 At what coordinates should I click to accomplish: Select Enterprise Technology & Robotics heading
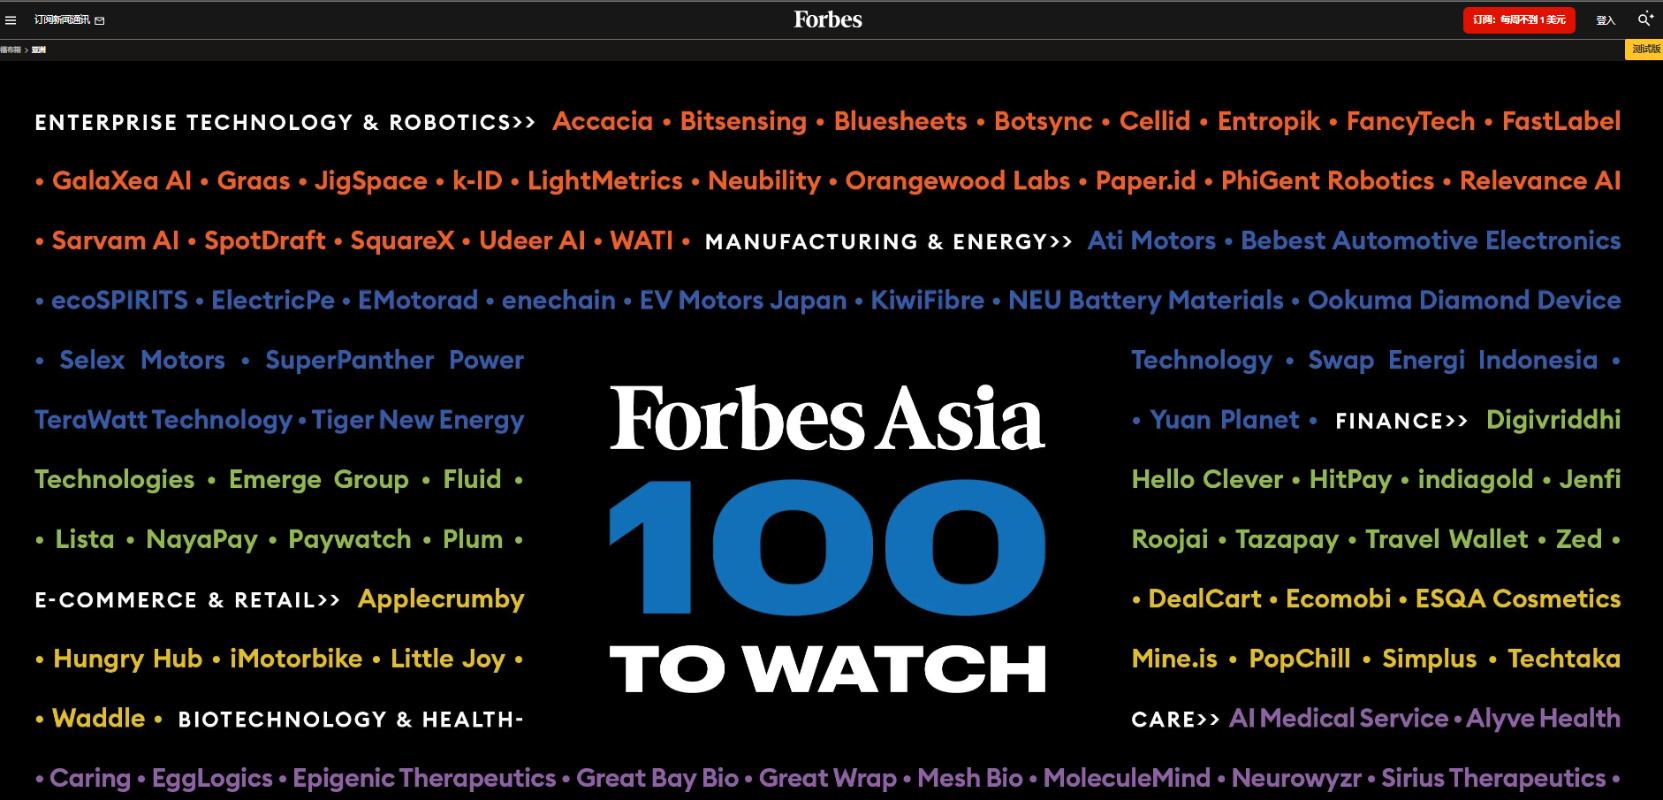(284, 122)
